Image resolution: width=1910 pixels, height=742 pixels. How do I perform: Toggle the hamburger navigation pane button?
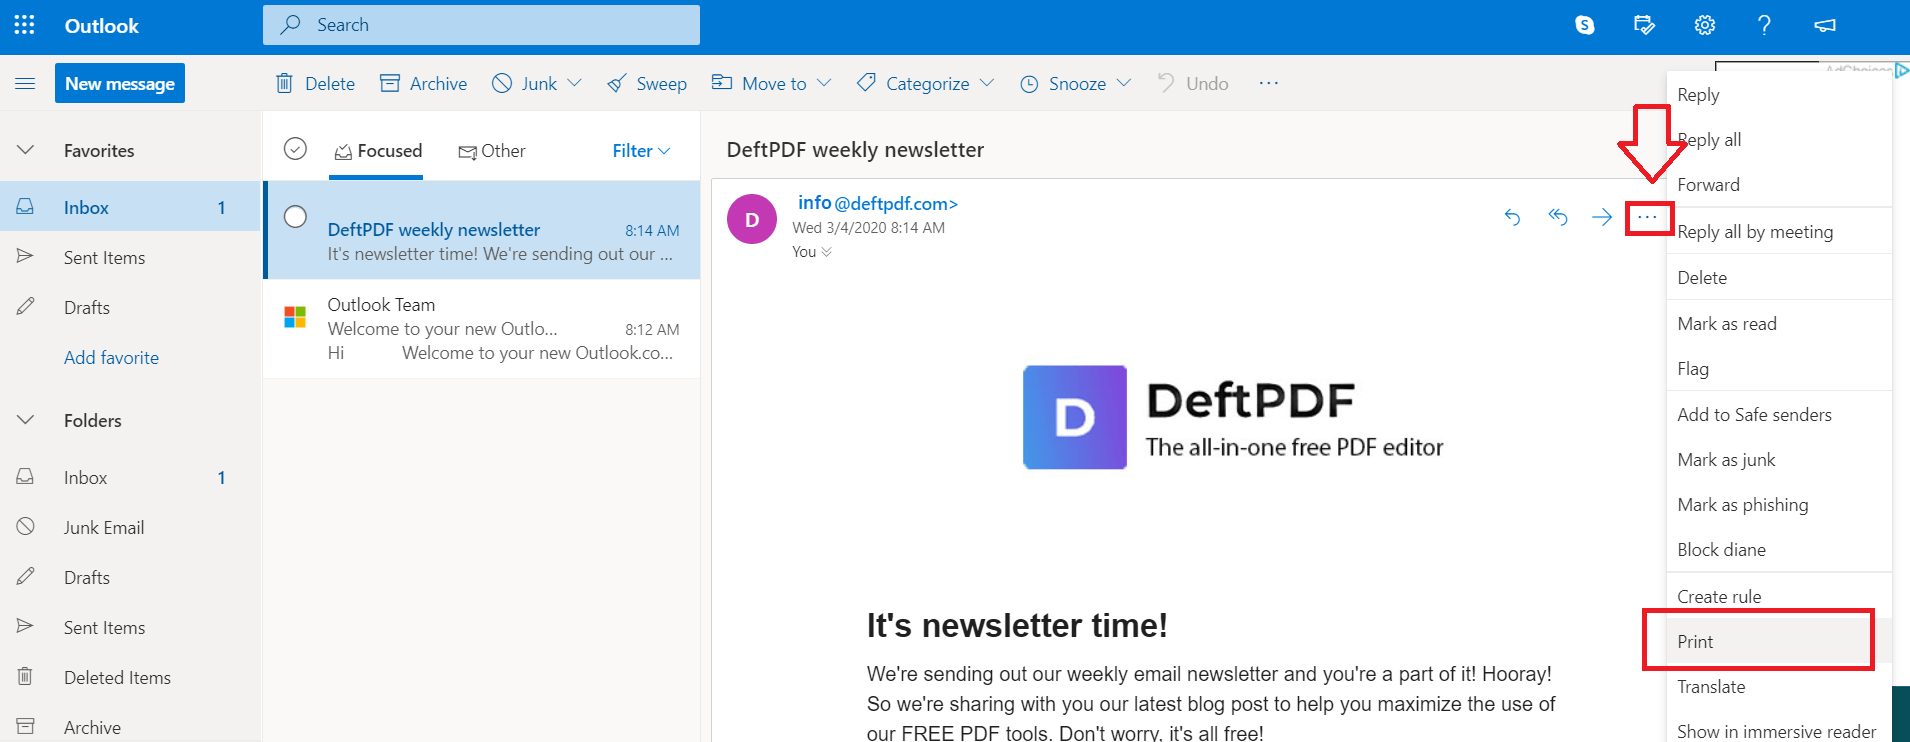pos(25,84)
